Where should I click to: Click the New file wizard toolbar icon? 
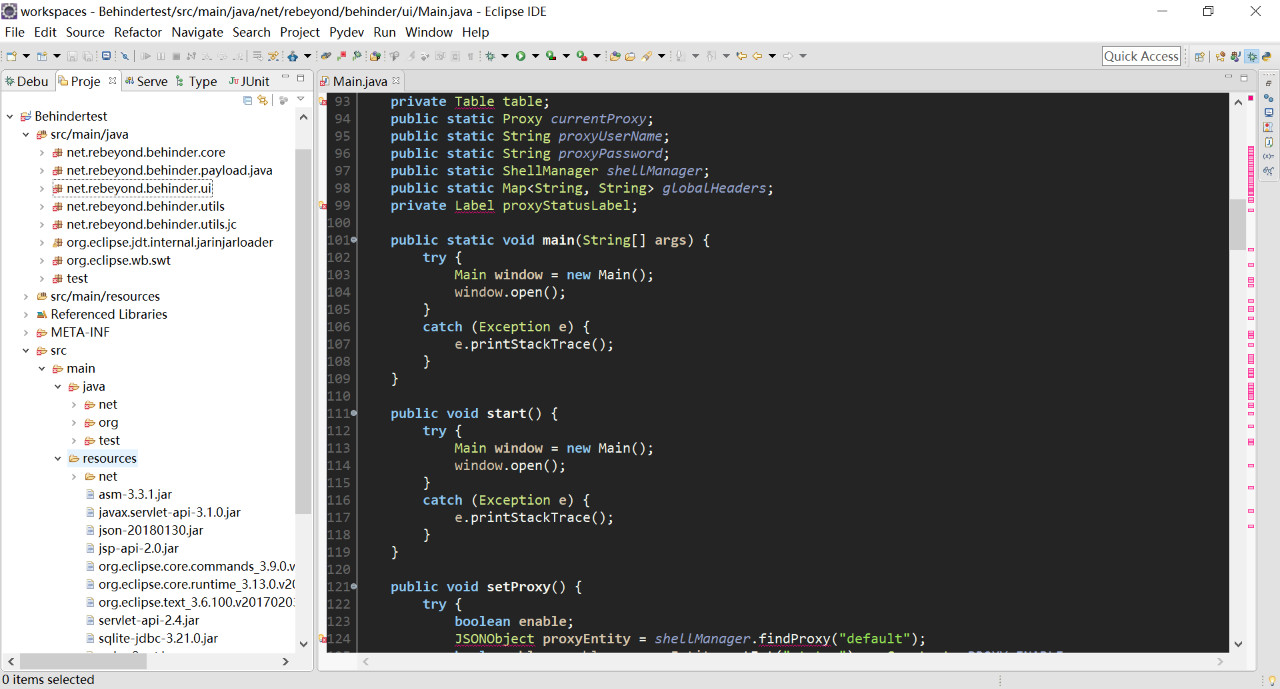coord(11,56)
